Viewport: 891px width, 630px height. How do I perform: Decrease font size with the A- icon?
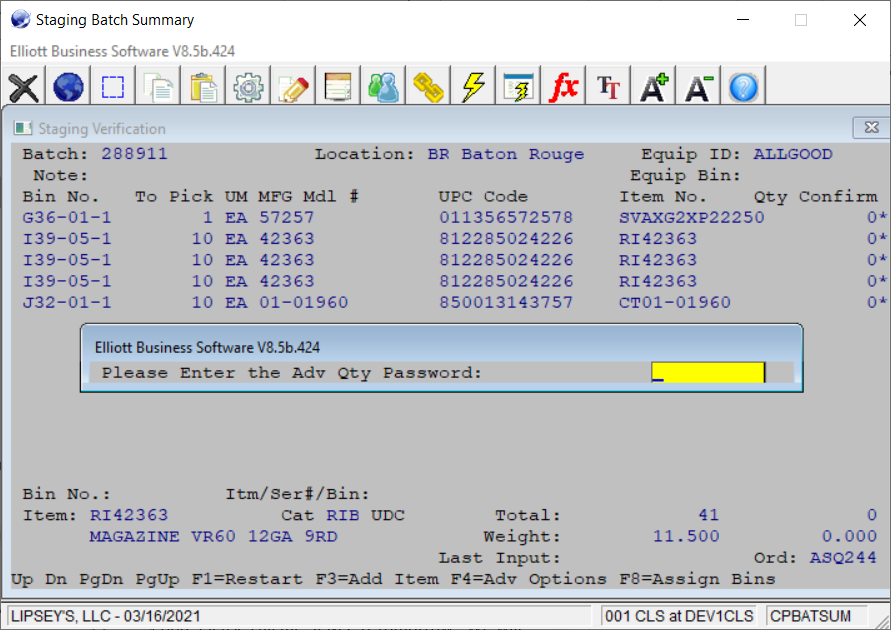click(x=698, y=87)
